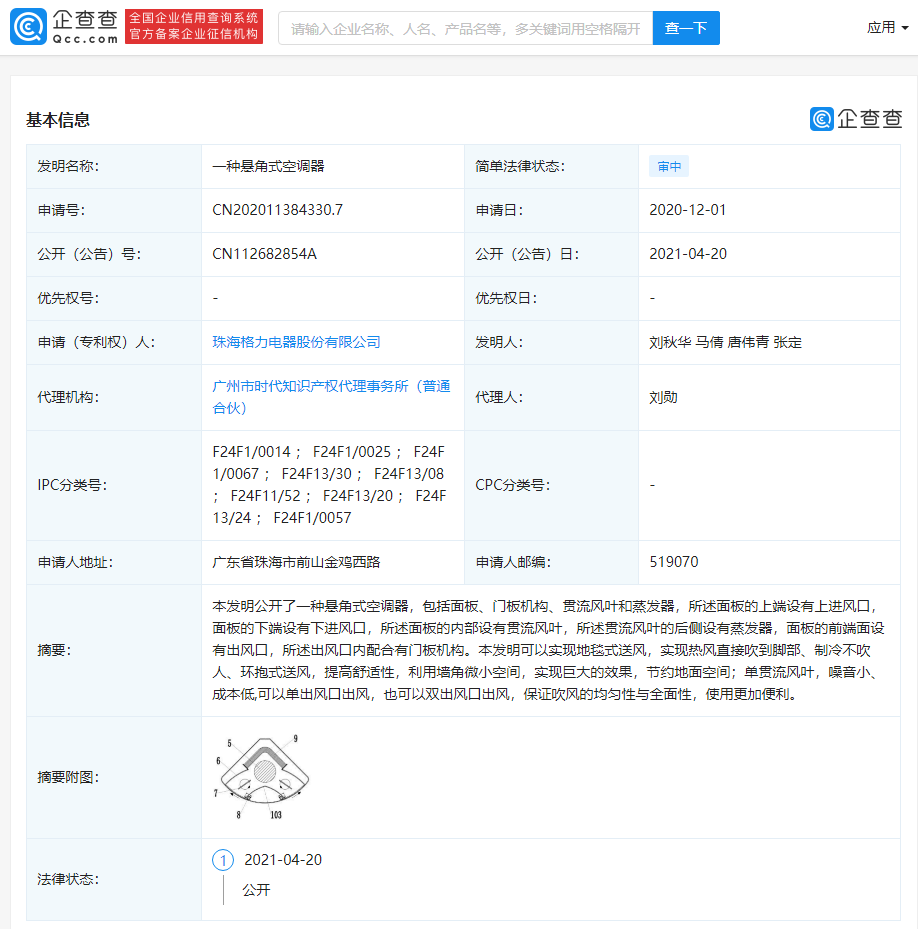The width and height of the screenshot is (918, 929).
Task: Open the 应用 dropdown menu
Action: (x=887, y=28)
